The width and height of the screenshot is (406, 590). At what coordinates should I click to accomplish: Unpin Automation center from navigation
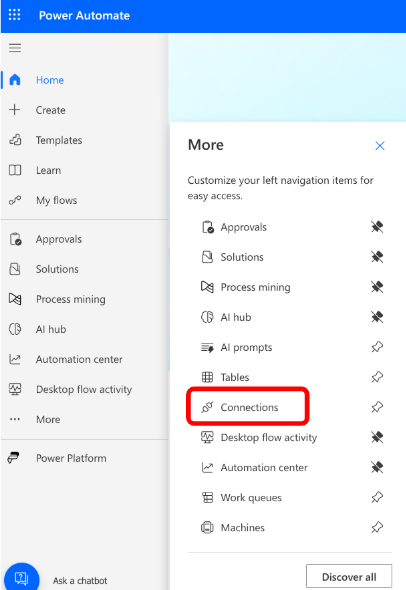(377, 467)
